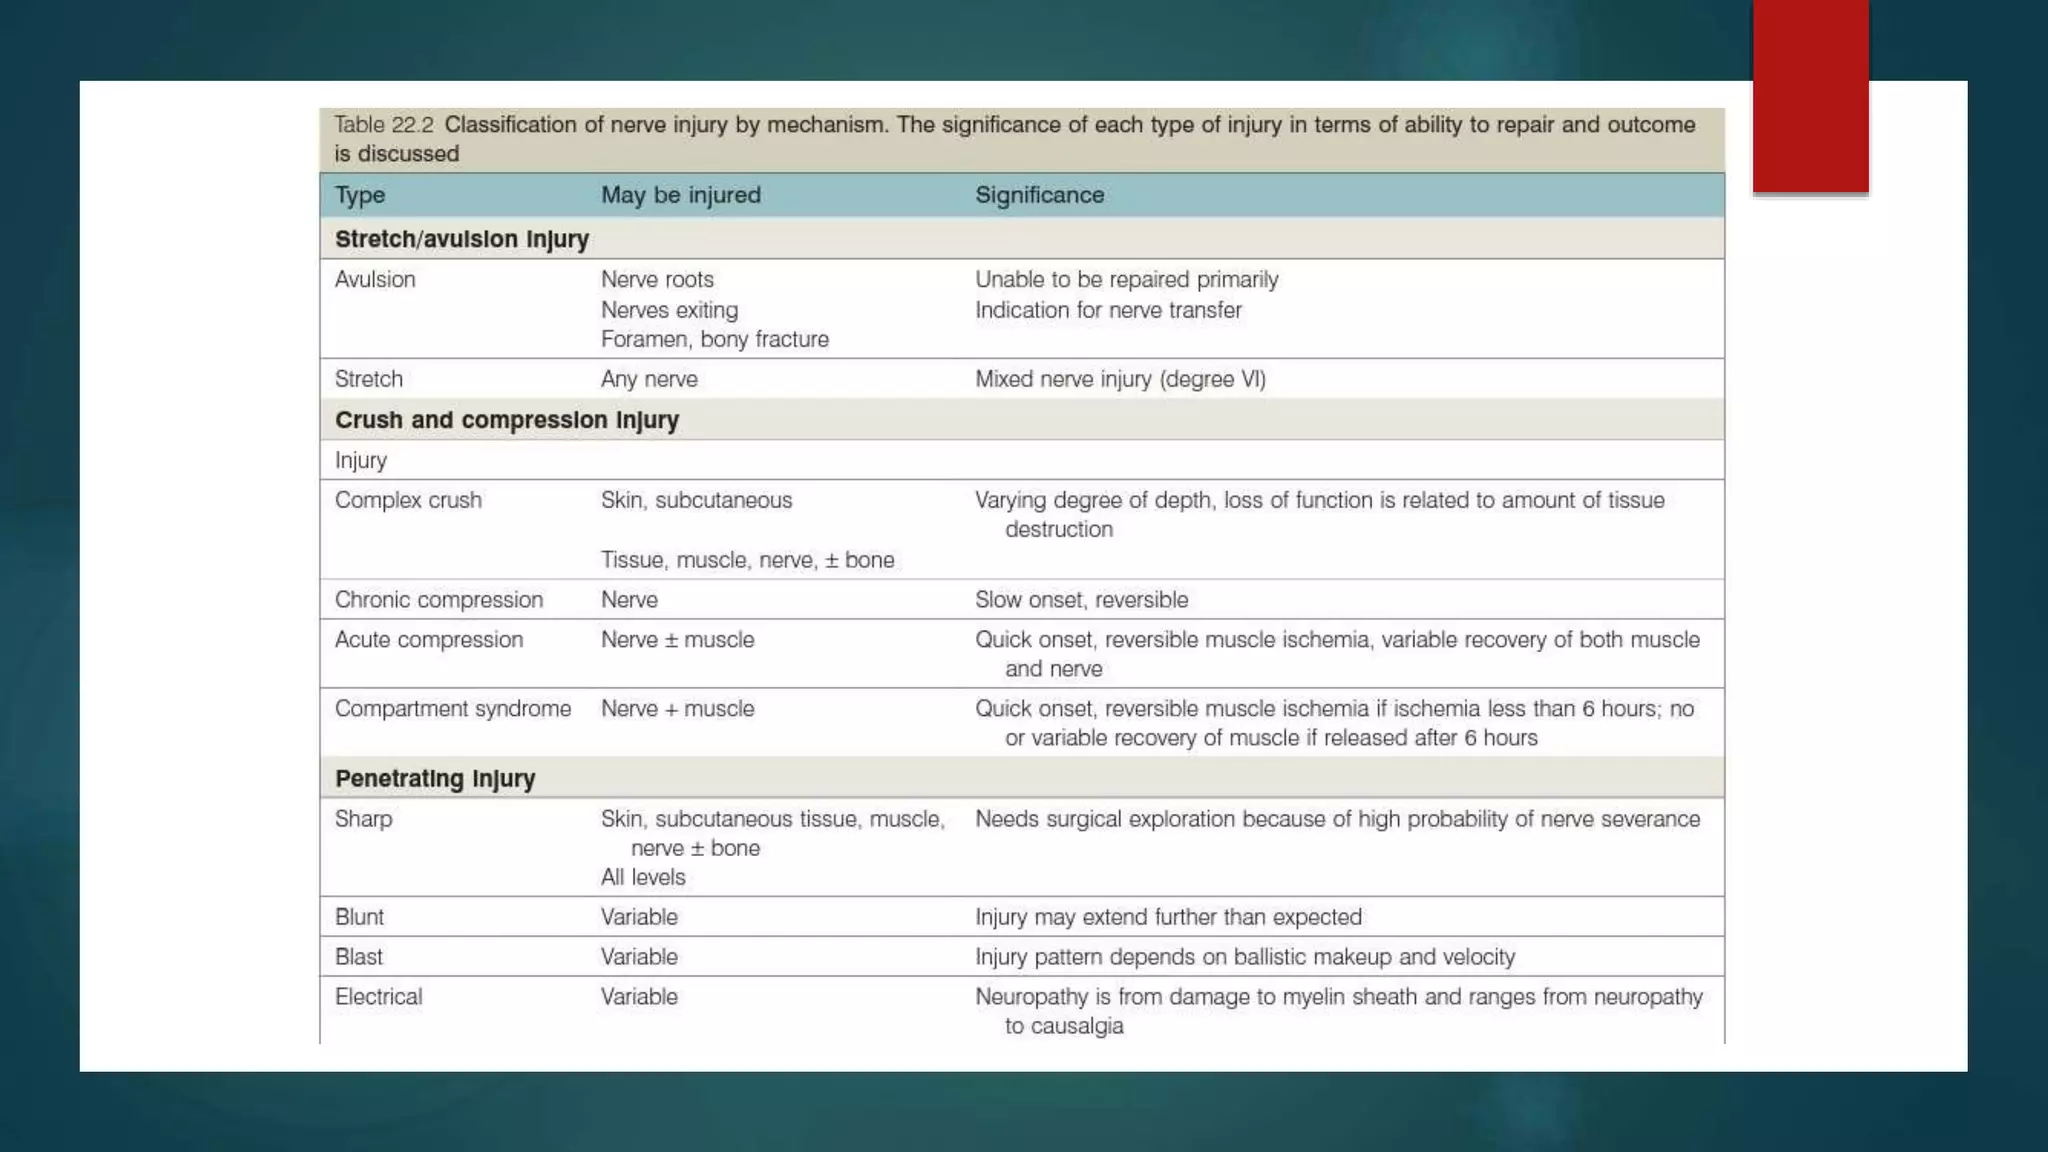Screen dimensions: 2048x1152
Task: Click the 'Stretch/avulsion injury' section heading
Action: click(462, 240)
